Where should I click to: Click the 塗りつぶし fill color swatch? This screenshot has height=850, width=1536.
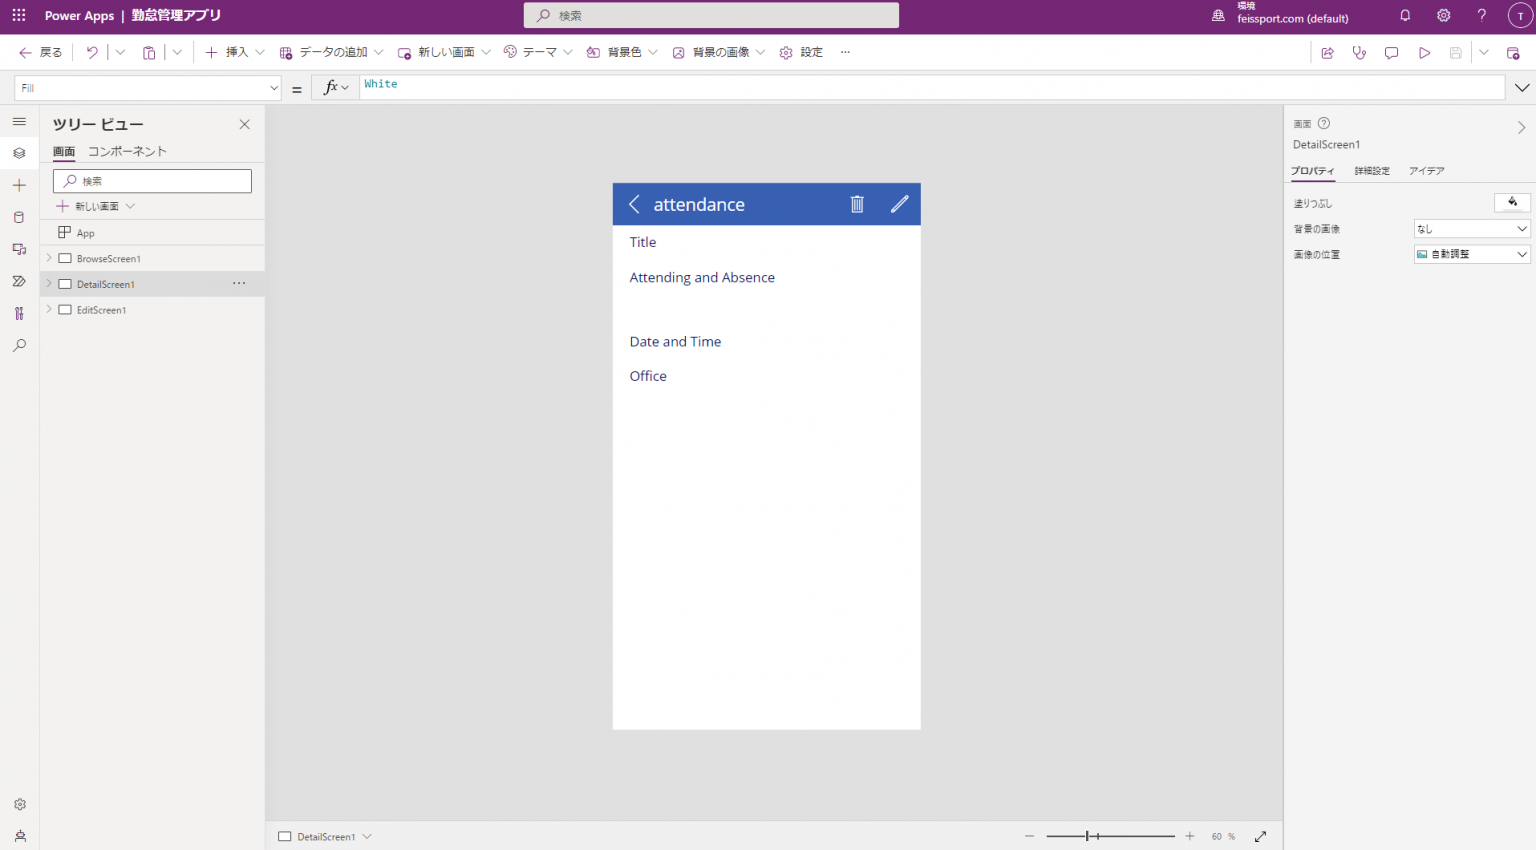click(1512, 203)
